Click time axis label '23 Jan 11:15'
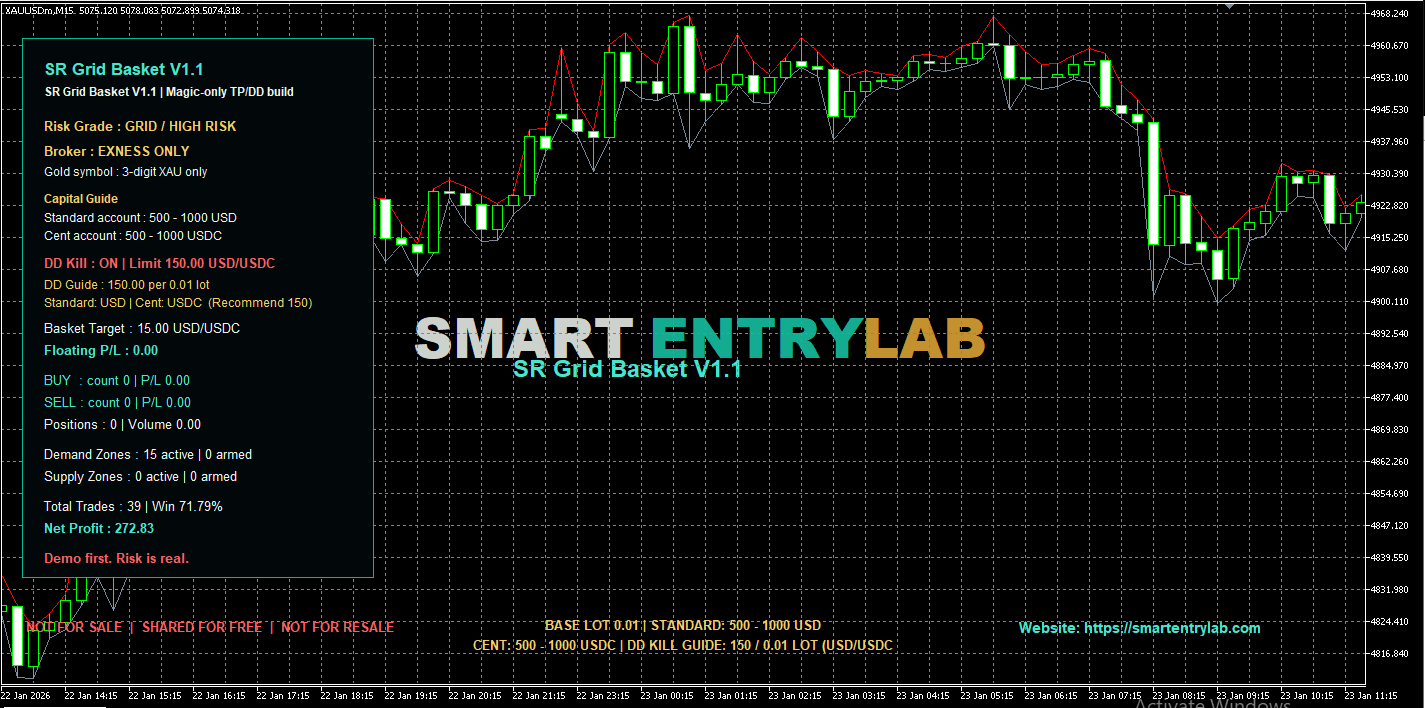1425x708 pixels. (x=1371, y=695)
